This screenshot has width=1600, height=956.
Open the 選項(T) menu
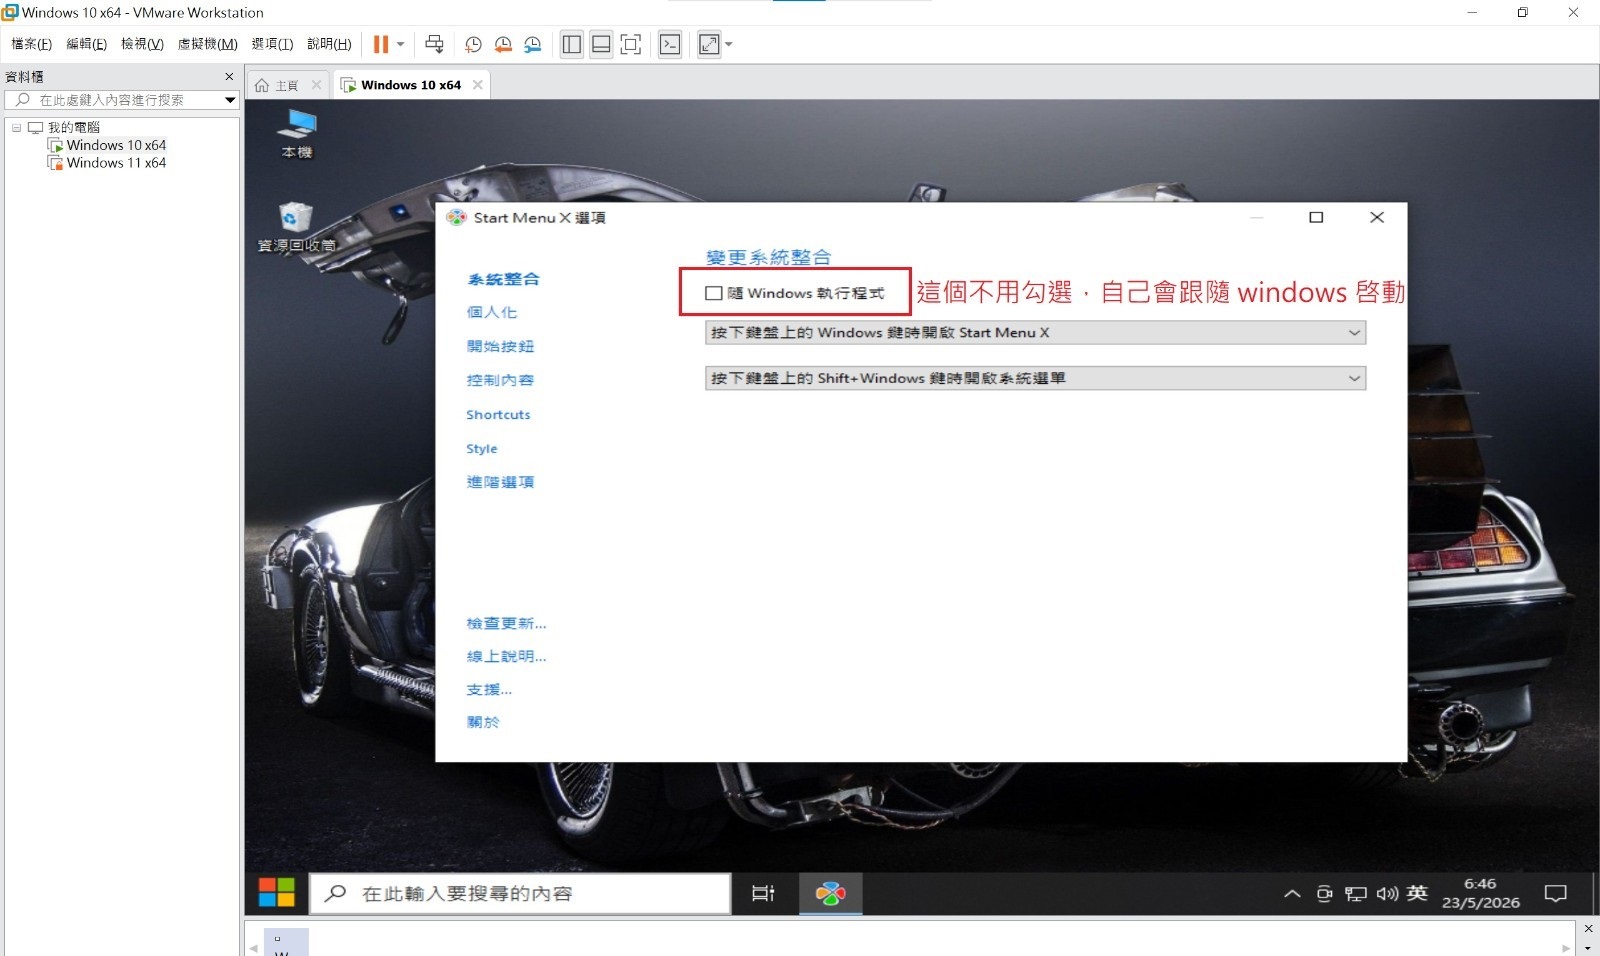(x=272, y=44)
